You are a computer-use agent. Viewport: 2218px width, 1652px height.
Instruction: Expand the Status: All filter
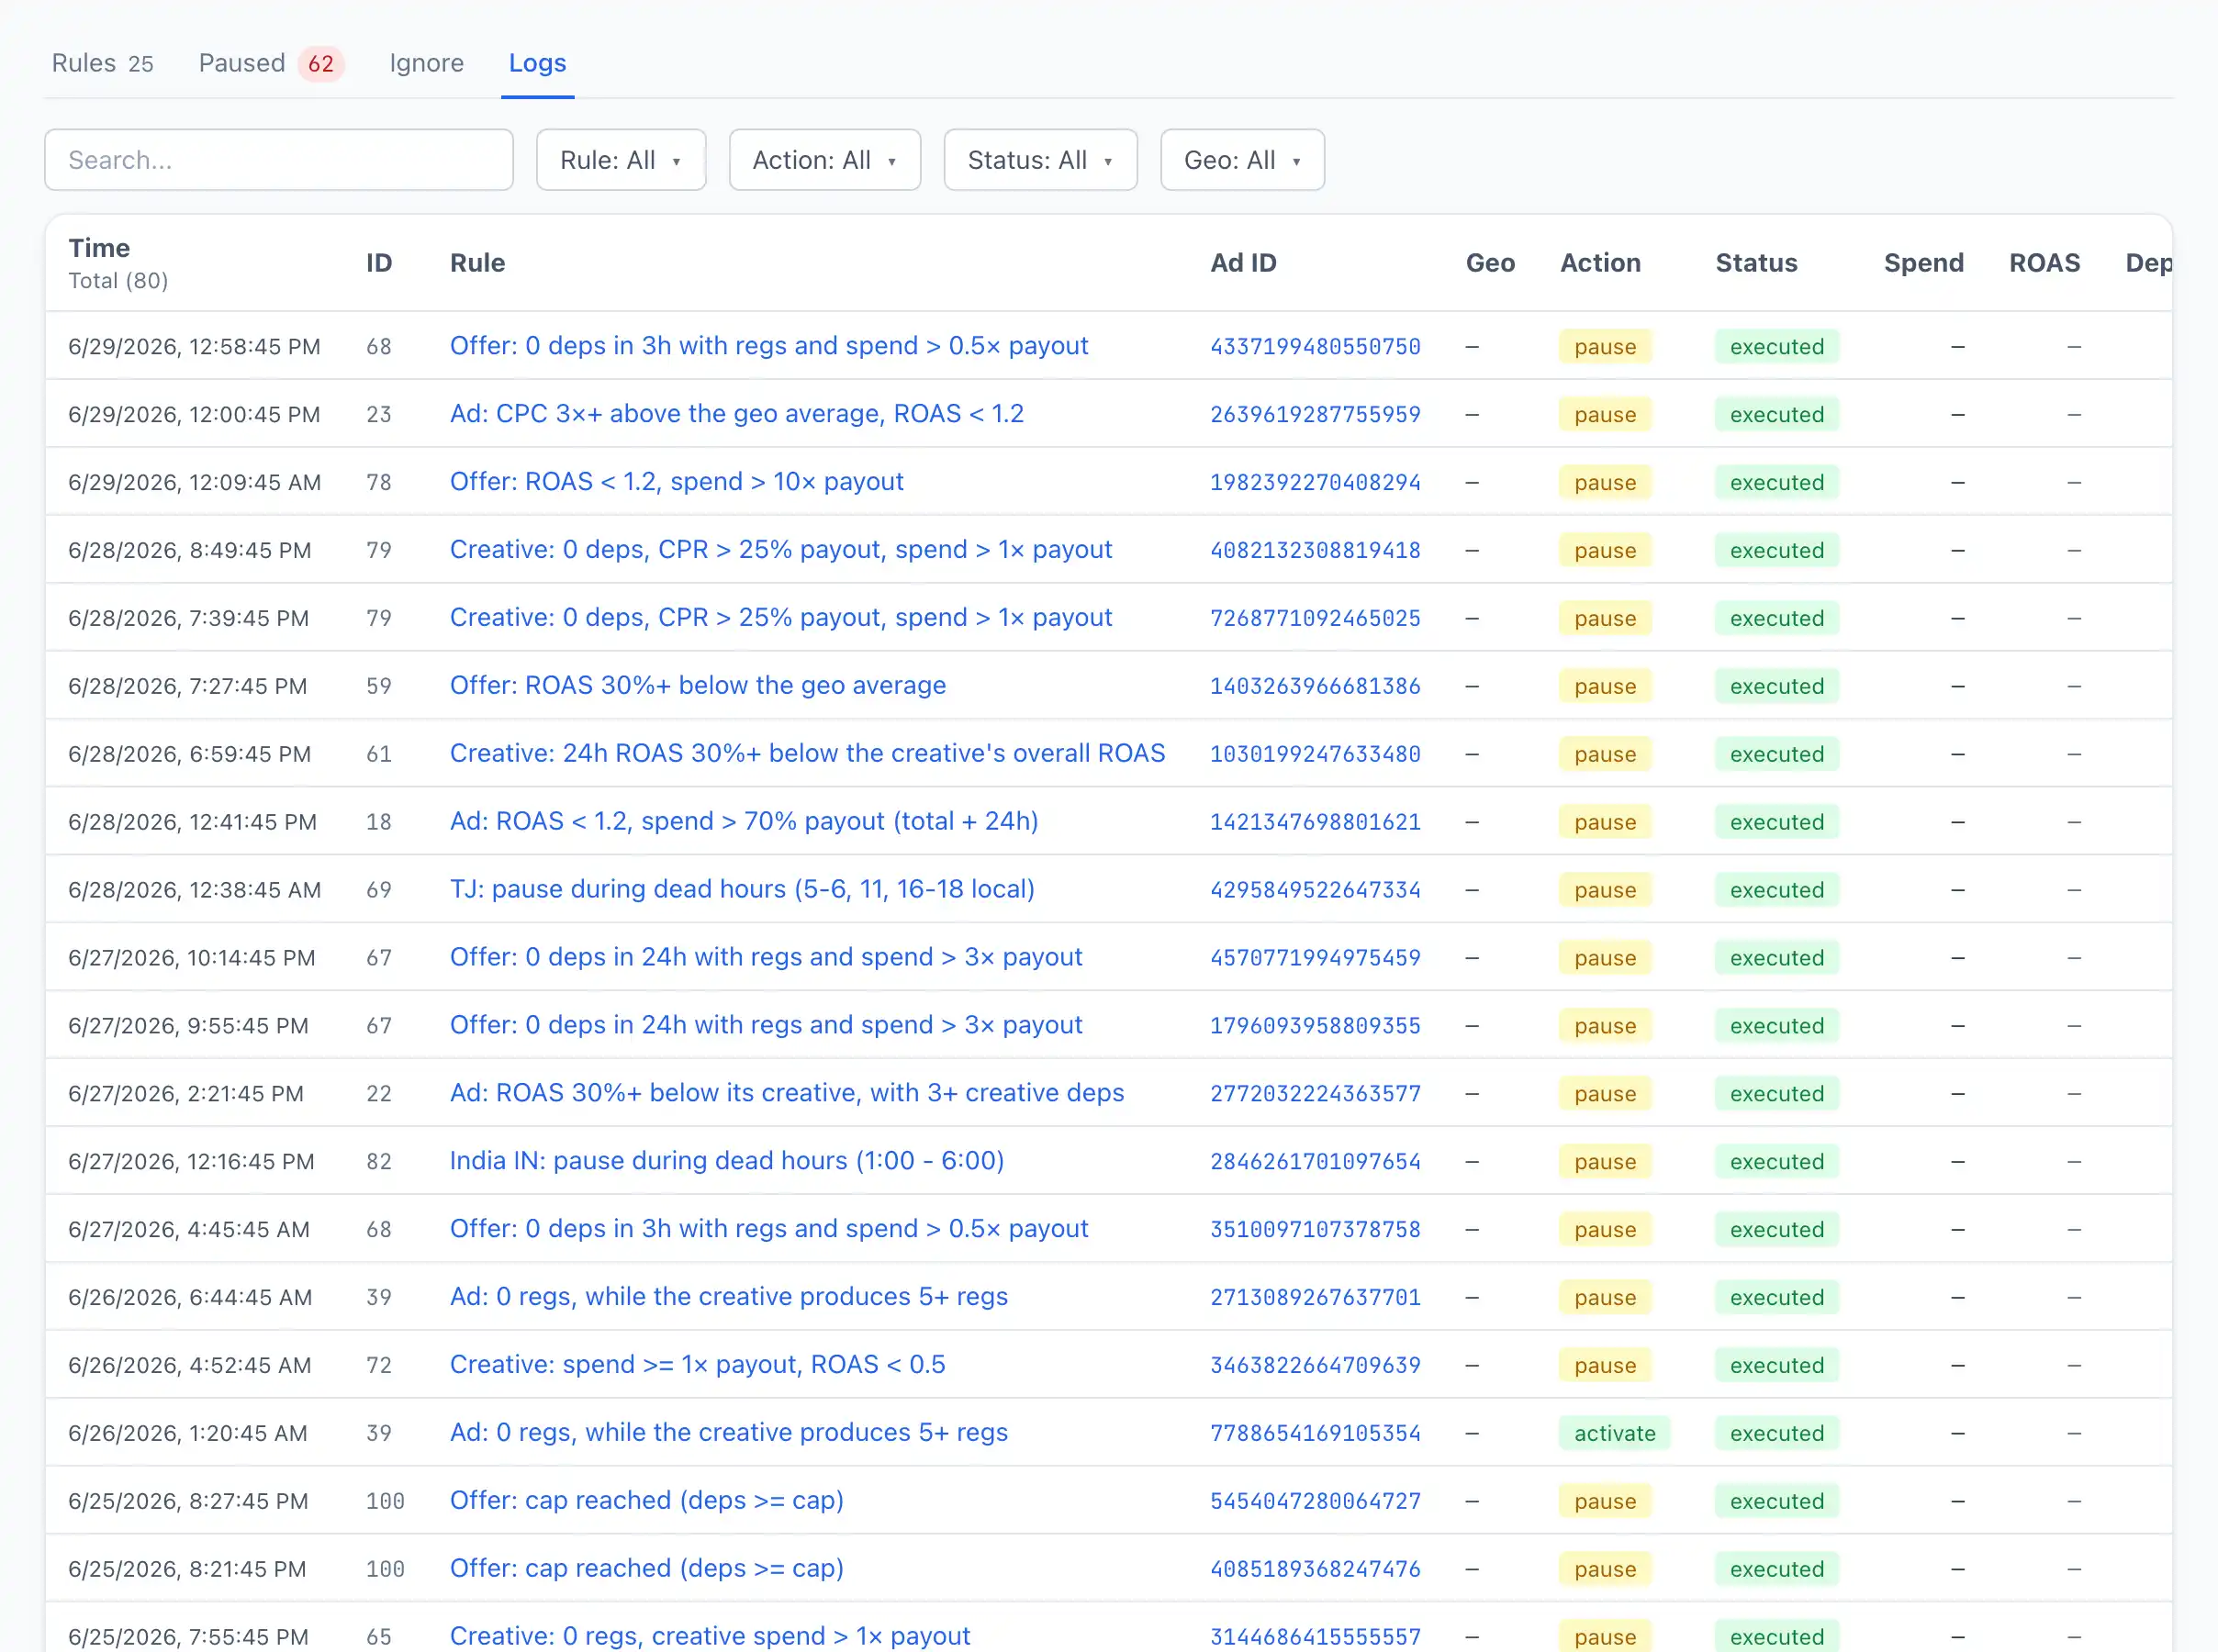click(1041, 160)
